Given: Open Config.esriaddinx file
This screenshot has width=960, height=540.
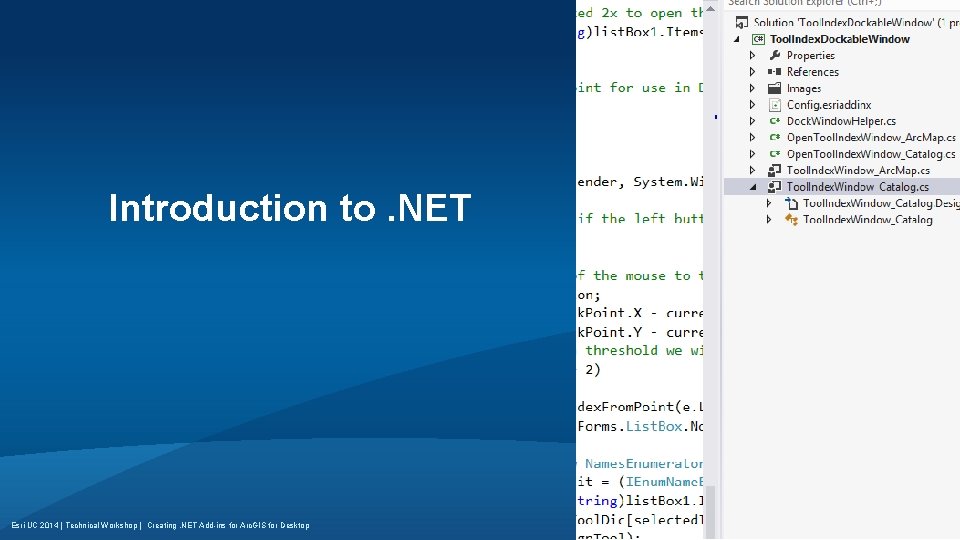Looking at the screenshot, I should [829, 105].
